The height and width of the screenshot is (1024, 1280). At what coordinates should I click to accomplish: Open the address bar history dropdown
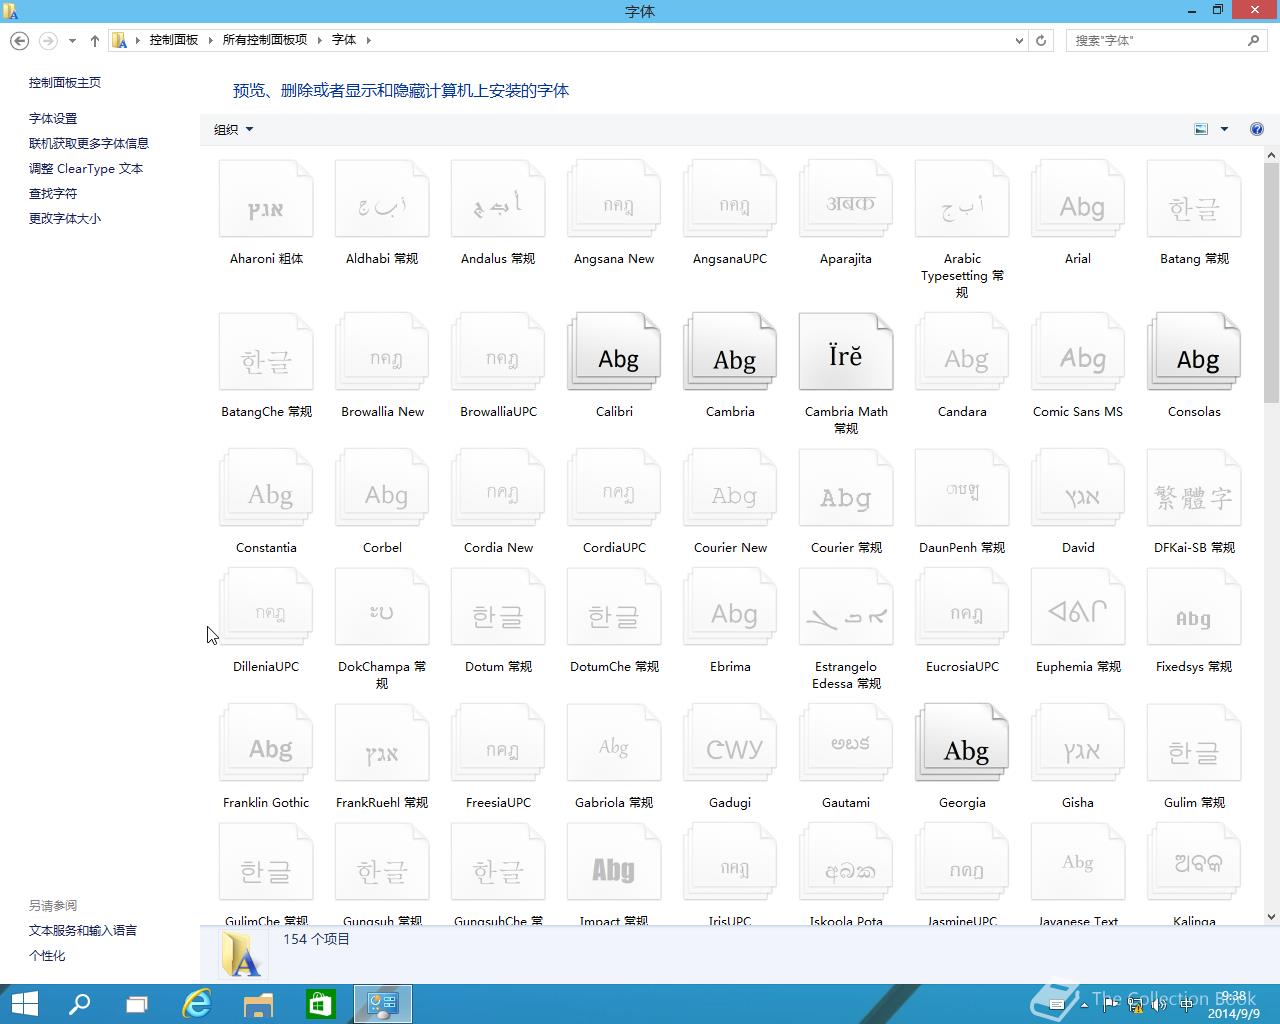[x=1019, y=41]
